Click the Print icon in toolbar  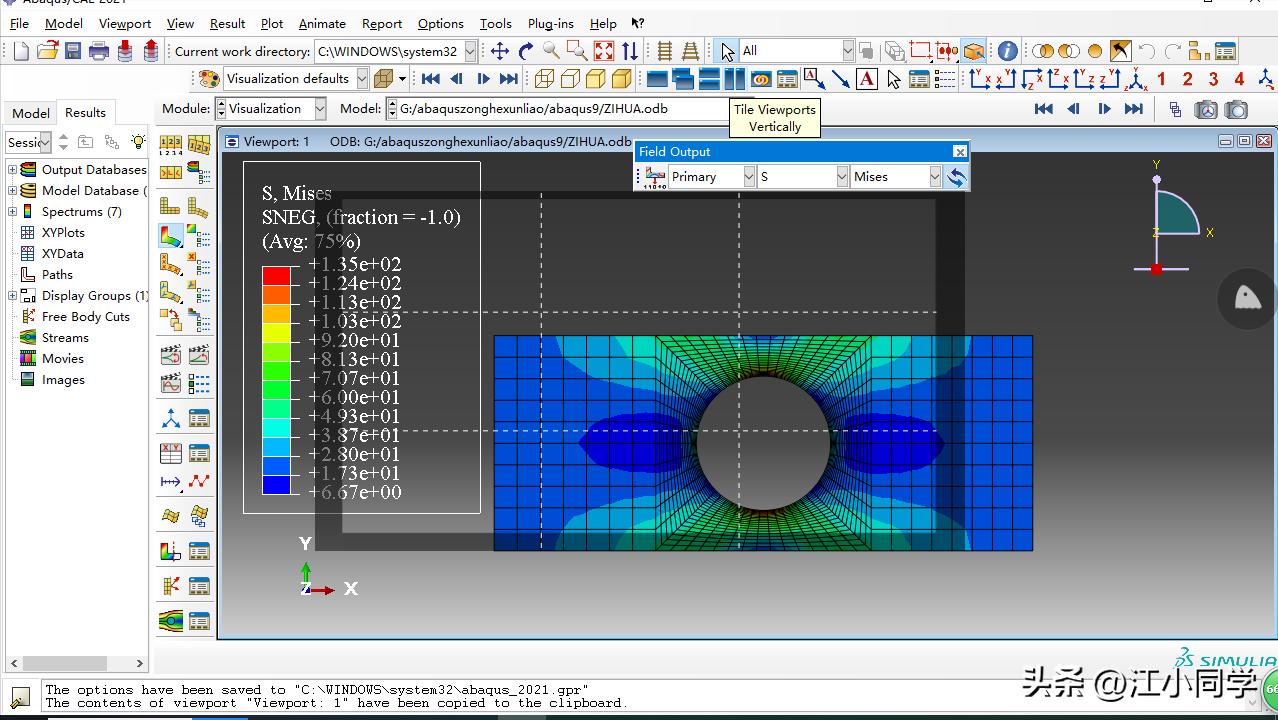tap(99, 51)
